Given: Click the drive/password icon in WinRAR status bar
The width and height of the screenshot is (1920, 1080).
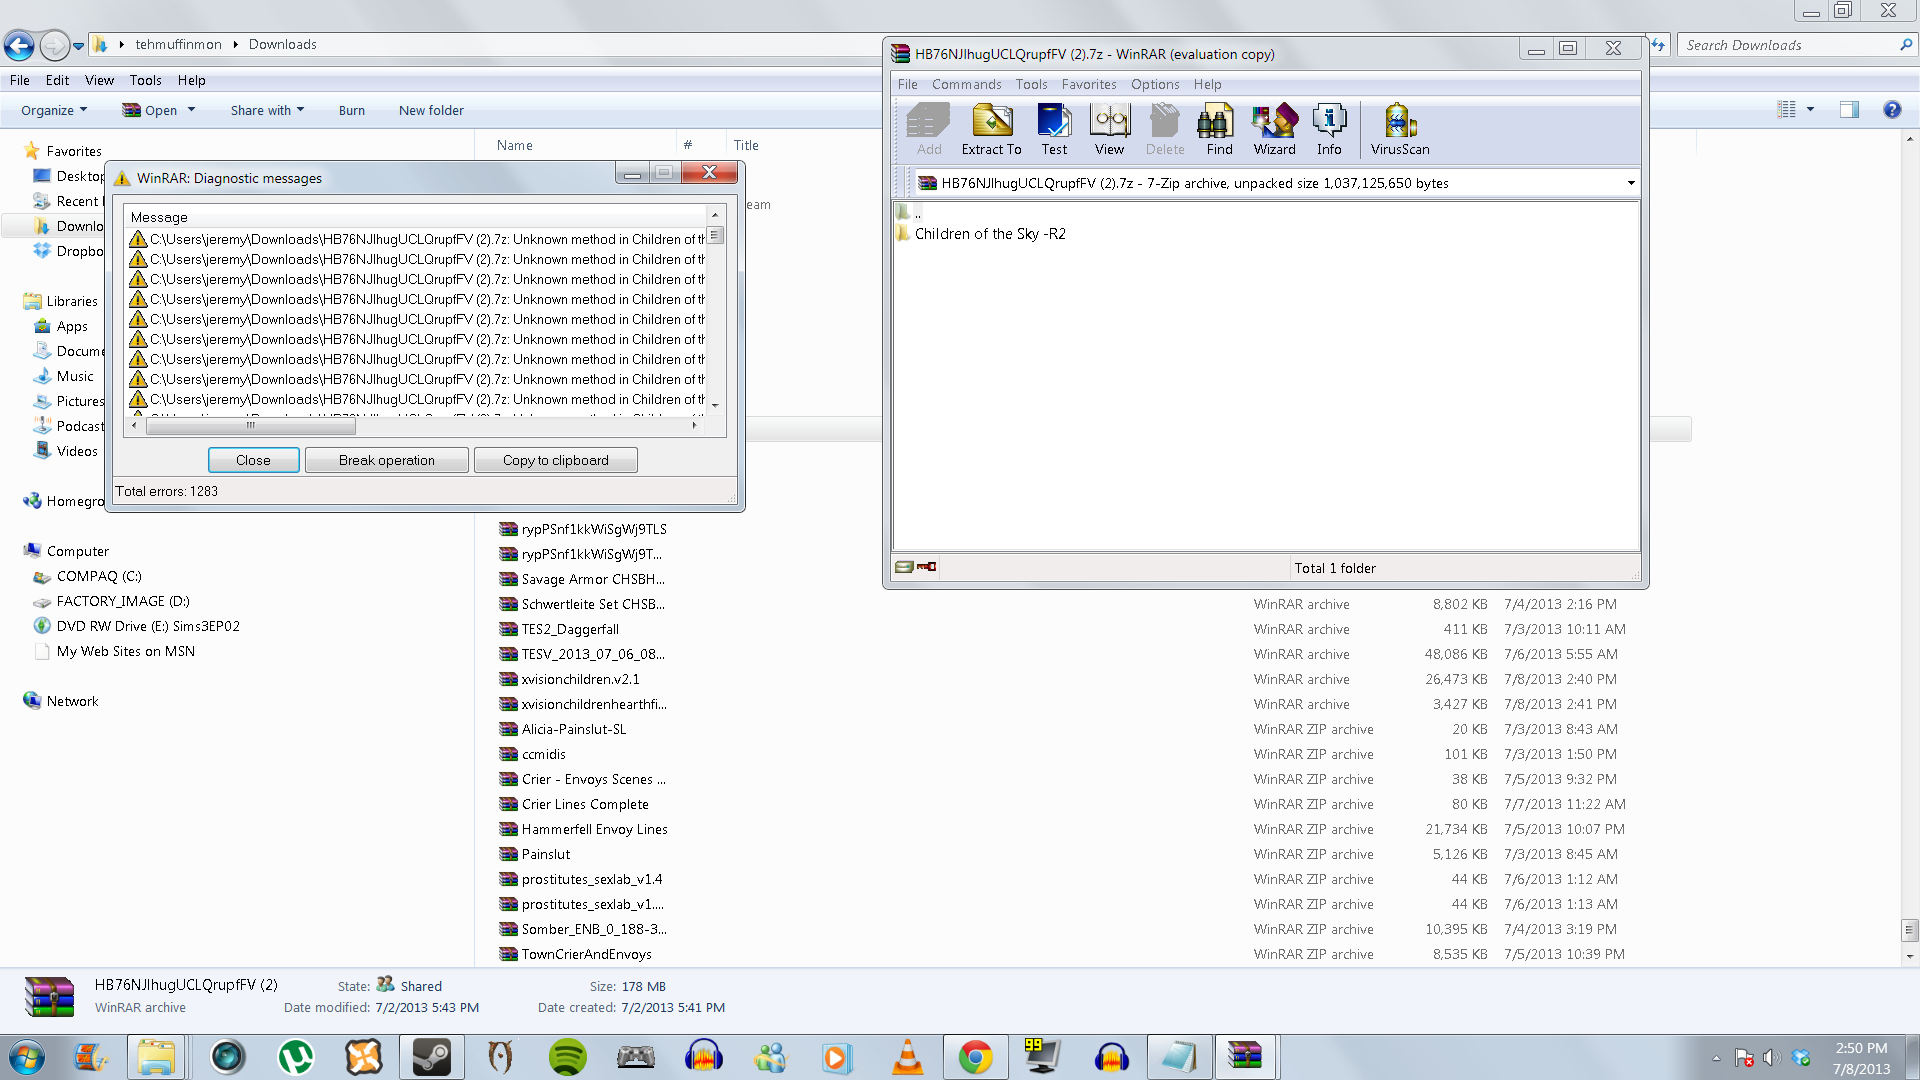Looking at the screenshot, I should (x=916, y=567).
